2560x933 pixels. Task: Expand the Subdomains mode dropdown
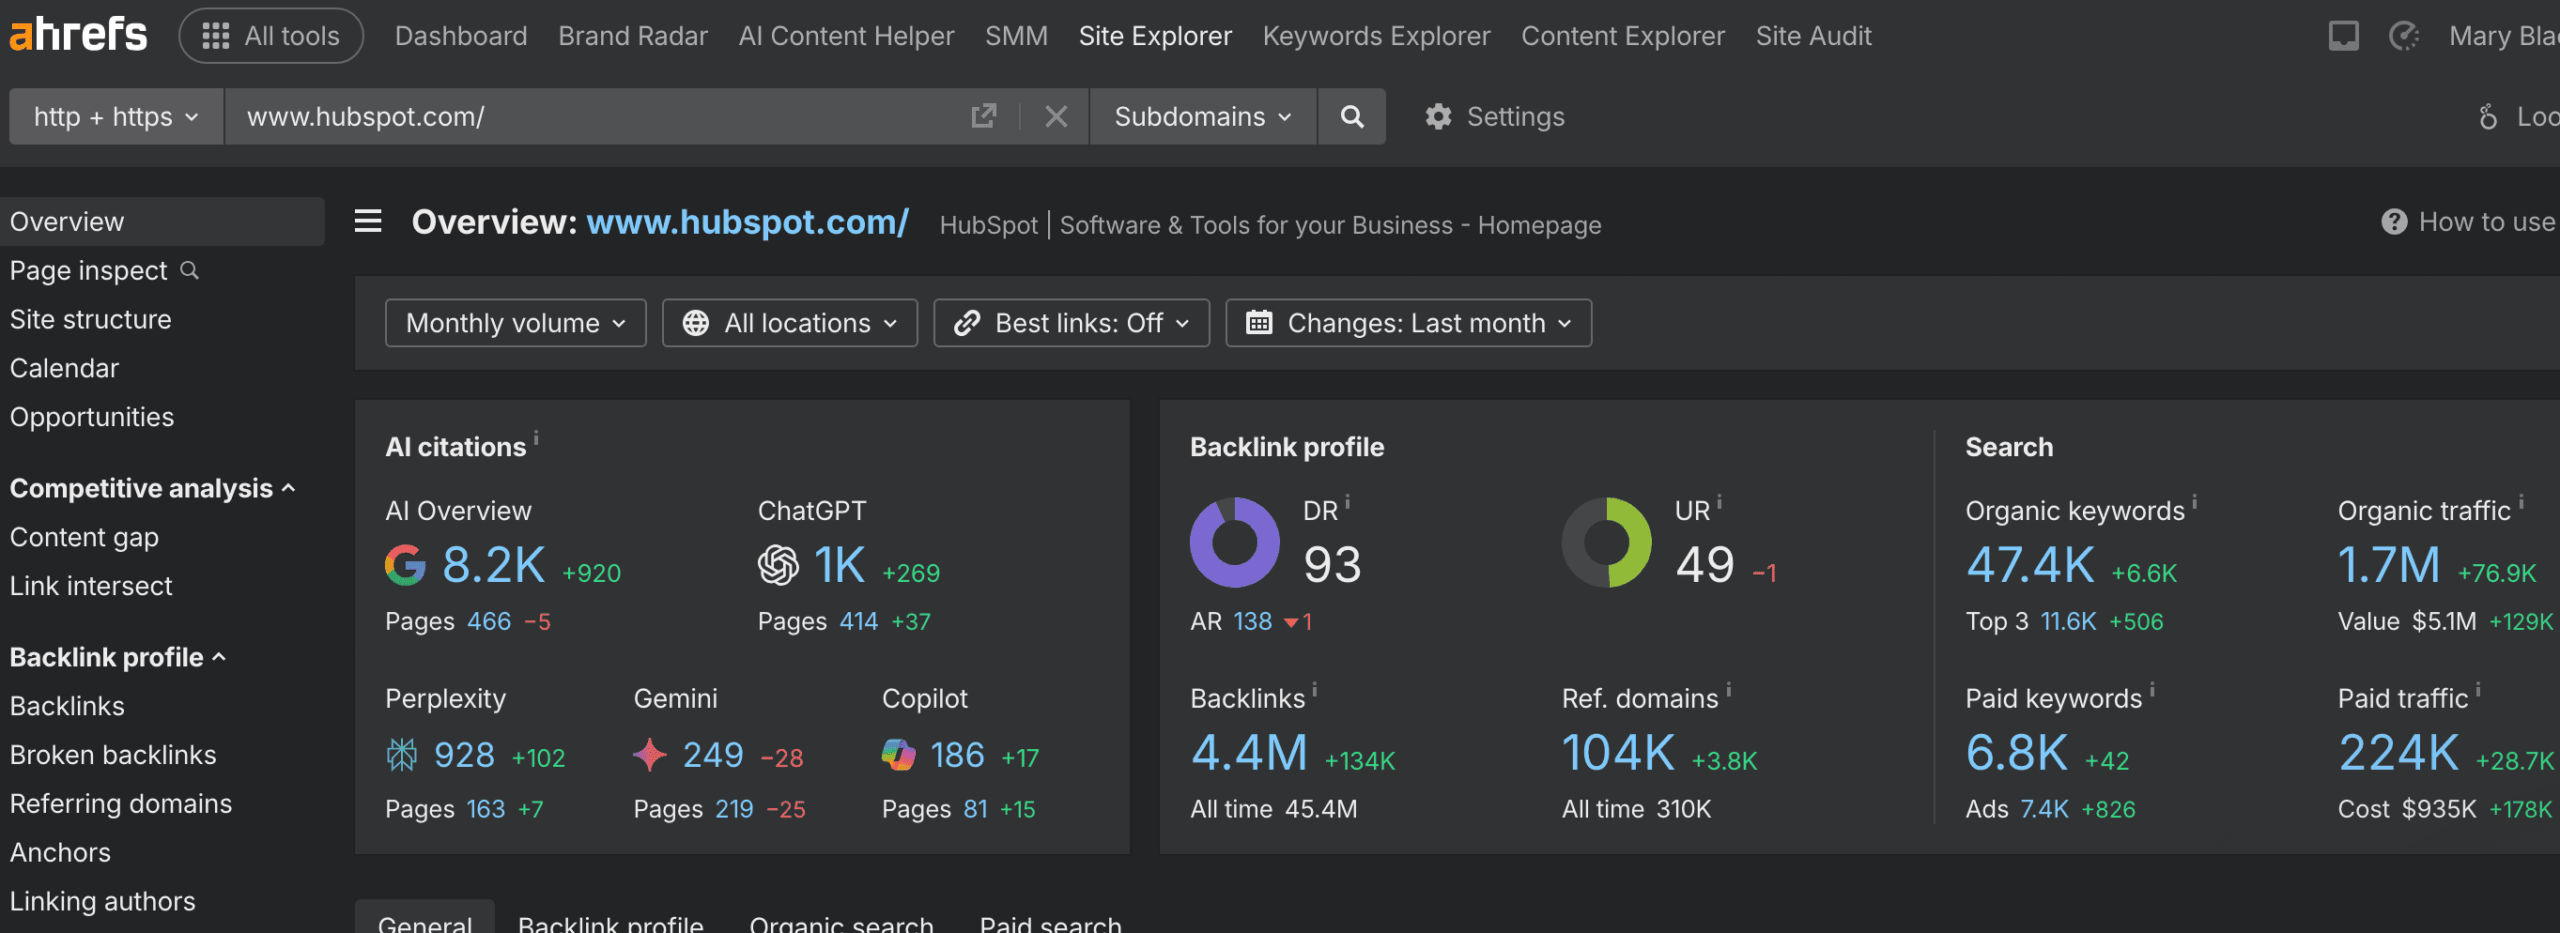(x=1202, y=117)
